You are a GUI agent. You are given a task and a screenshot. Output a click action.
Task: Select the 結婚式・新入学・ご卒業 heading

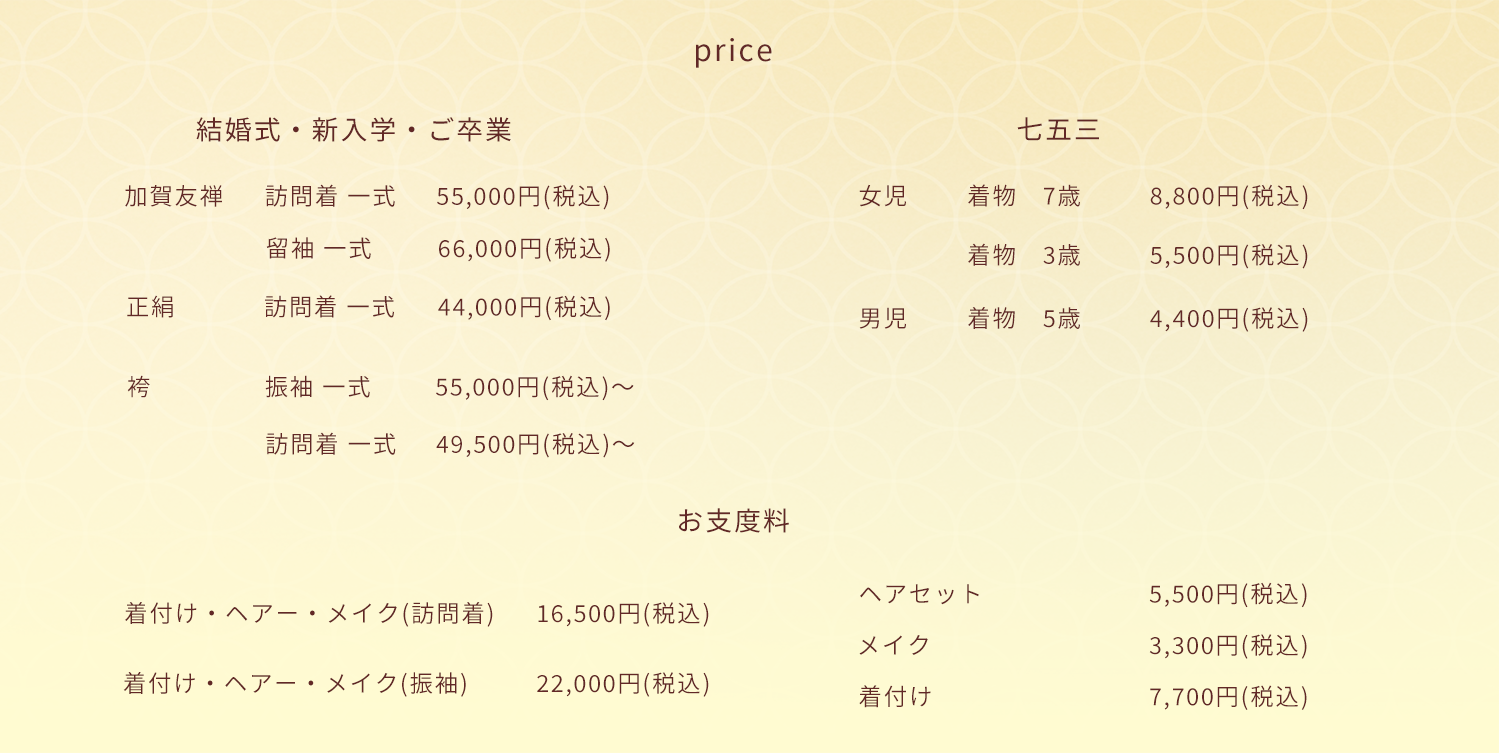tap(354, 130)
